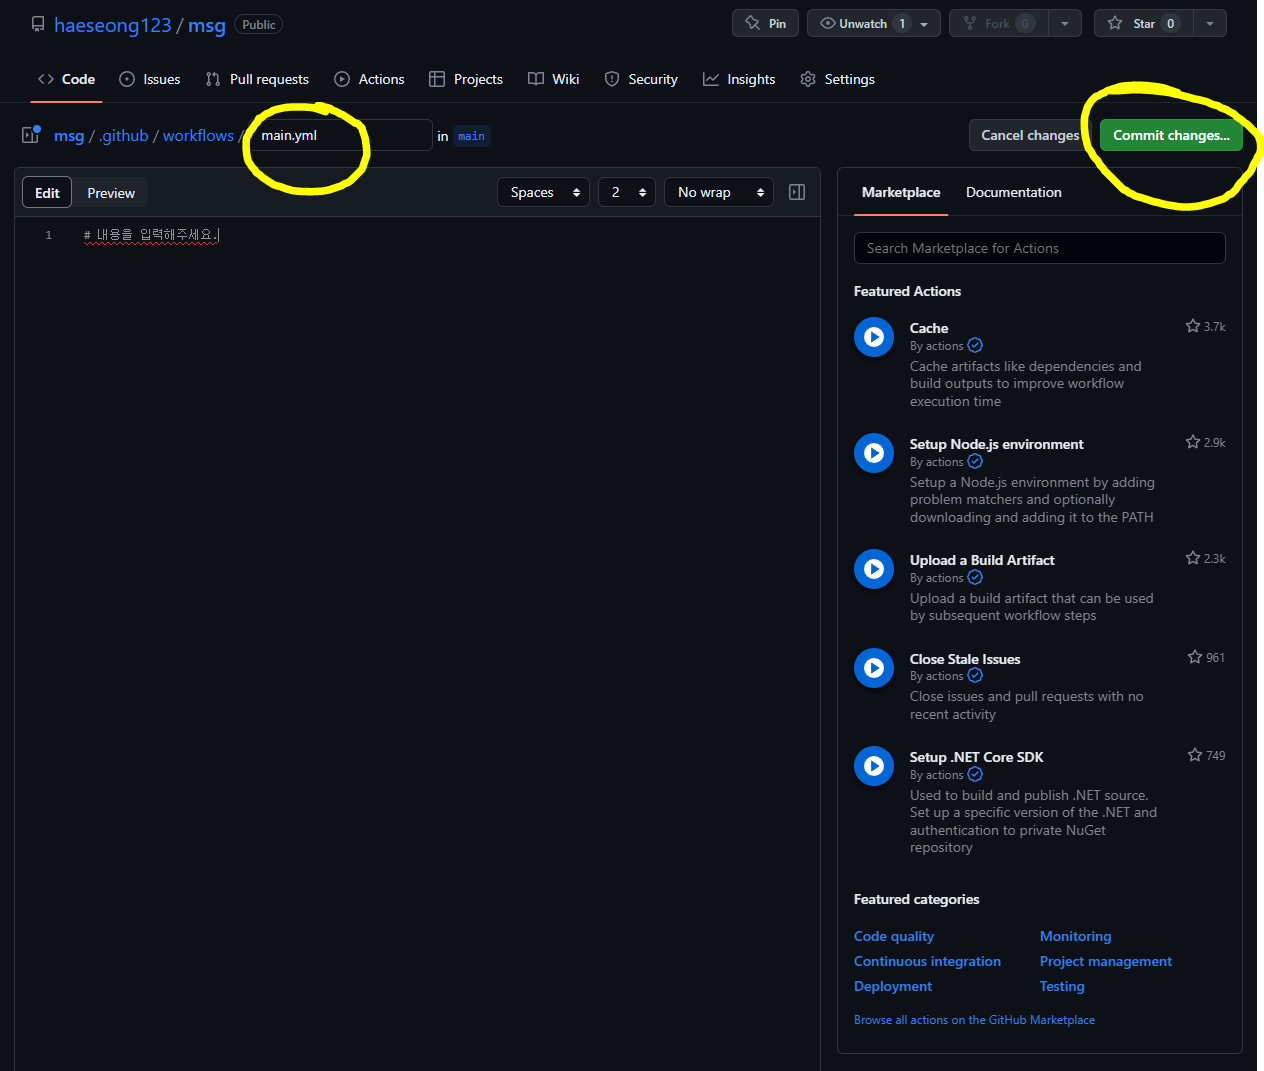This screenshot has width=1264, height=1071.
Task: Click the Close Stale Issues star icon
Action: coord(1195,657)
